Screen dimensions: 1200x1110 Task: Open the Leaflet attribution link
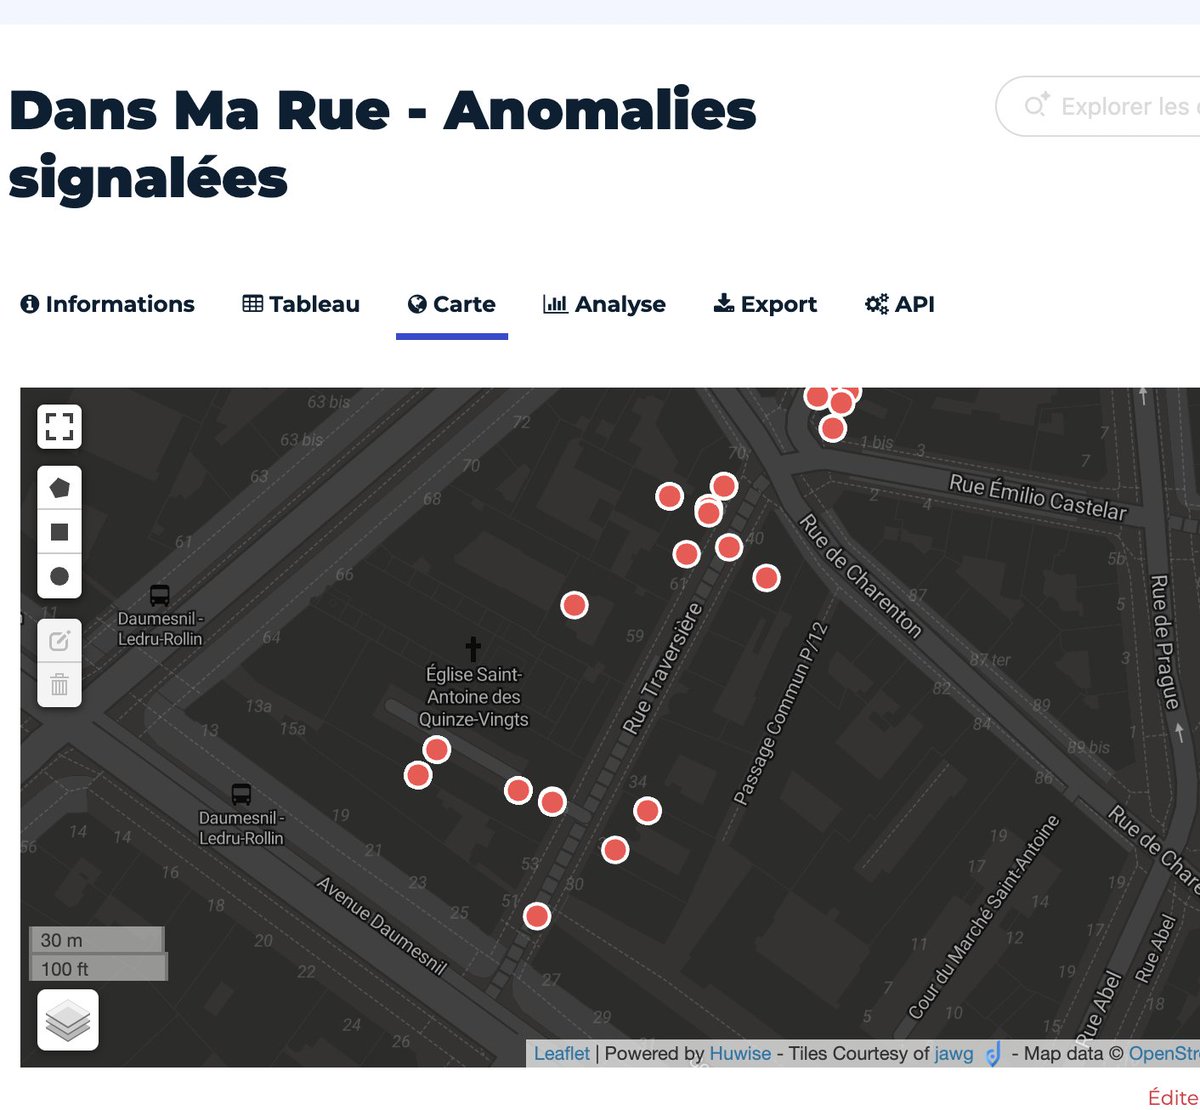click(x=561, y=1053)
